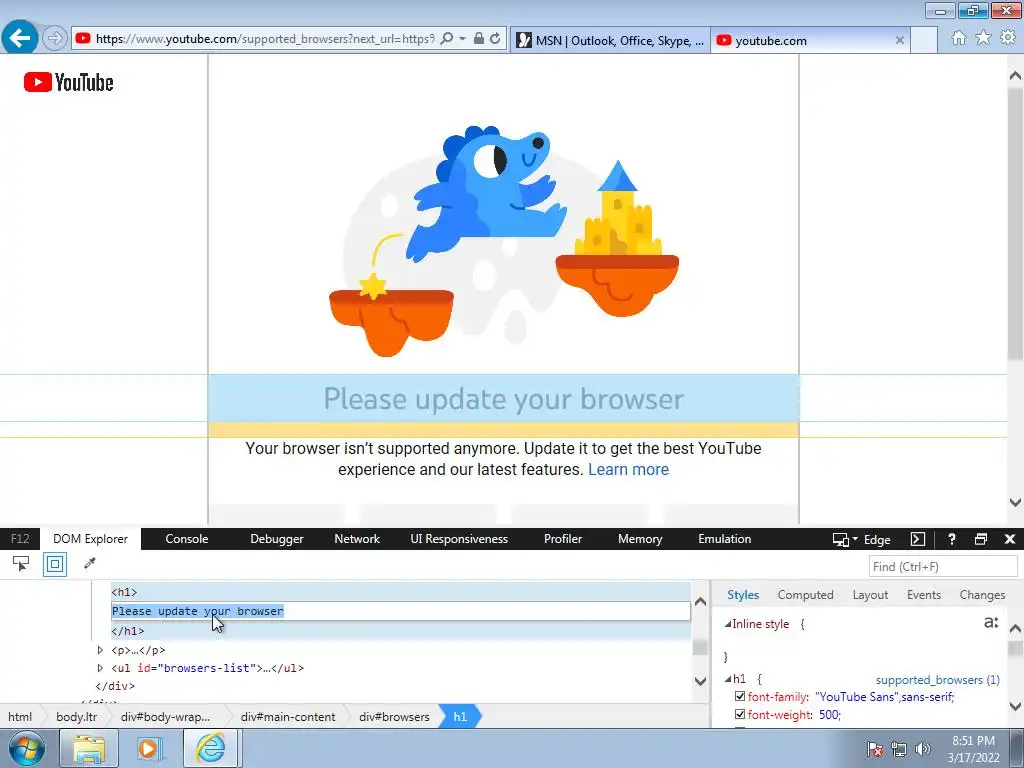
Task: Follow the Learn more link
Action: (x=628, y=470)
